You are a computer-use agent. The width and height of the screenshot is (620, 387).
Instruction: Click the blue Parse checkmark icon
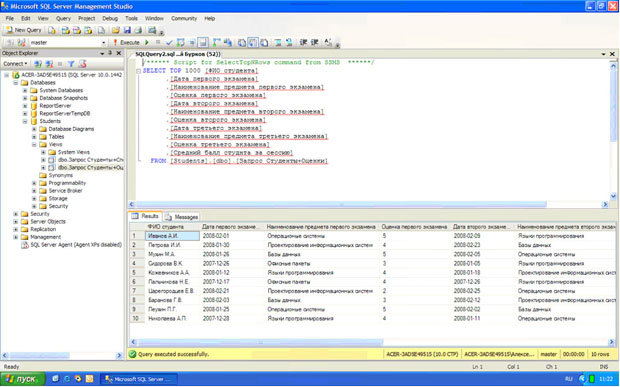(x=169, y=42)
